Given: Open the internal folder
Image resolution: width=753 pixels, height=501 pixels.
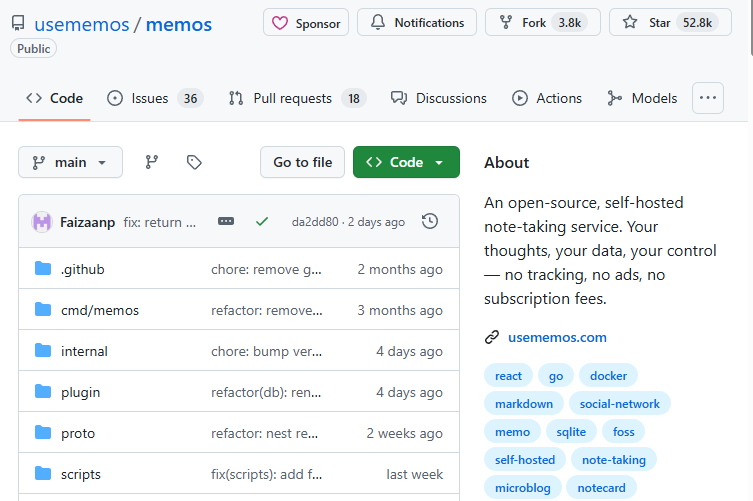Looking at the screenshot, I should point(84,352).
